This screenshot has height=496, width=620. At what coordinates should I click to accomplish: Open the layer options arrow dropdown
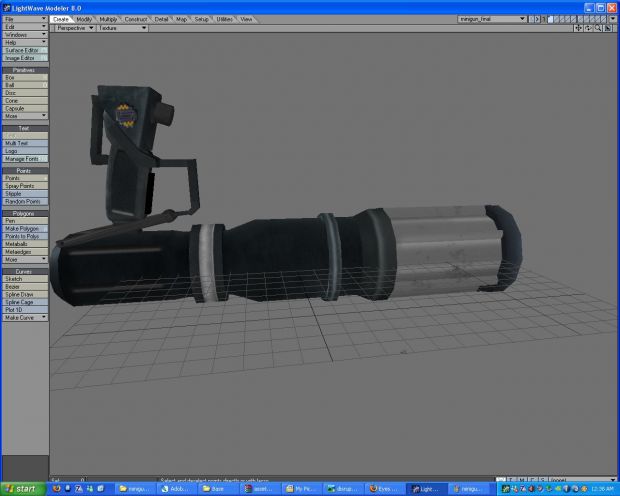[x=613, y=19]
